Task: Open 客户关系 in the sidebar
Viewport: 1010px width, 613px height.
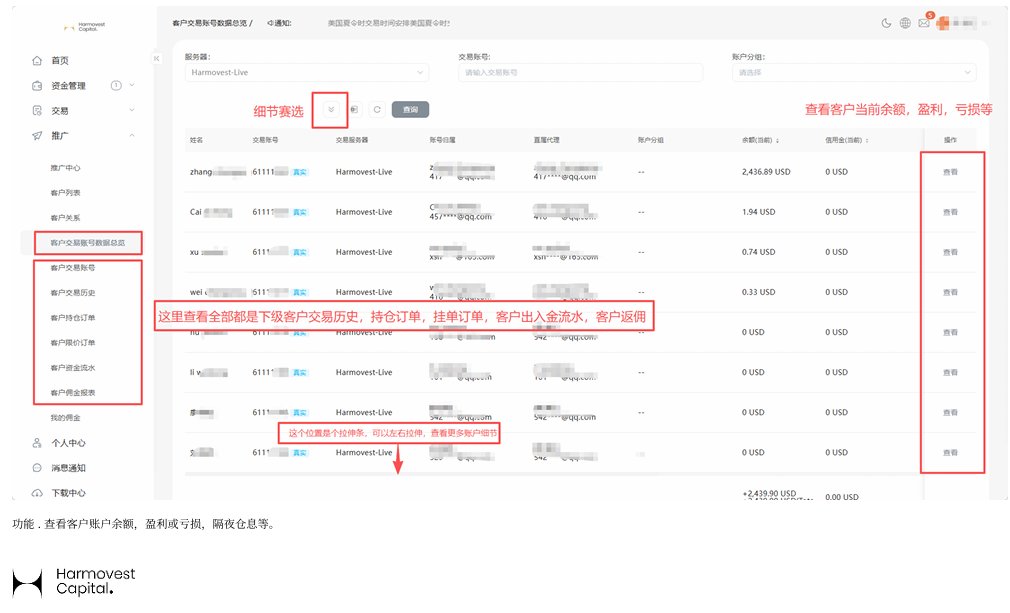Action: 66,218
